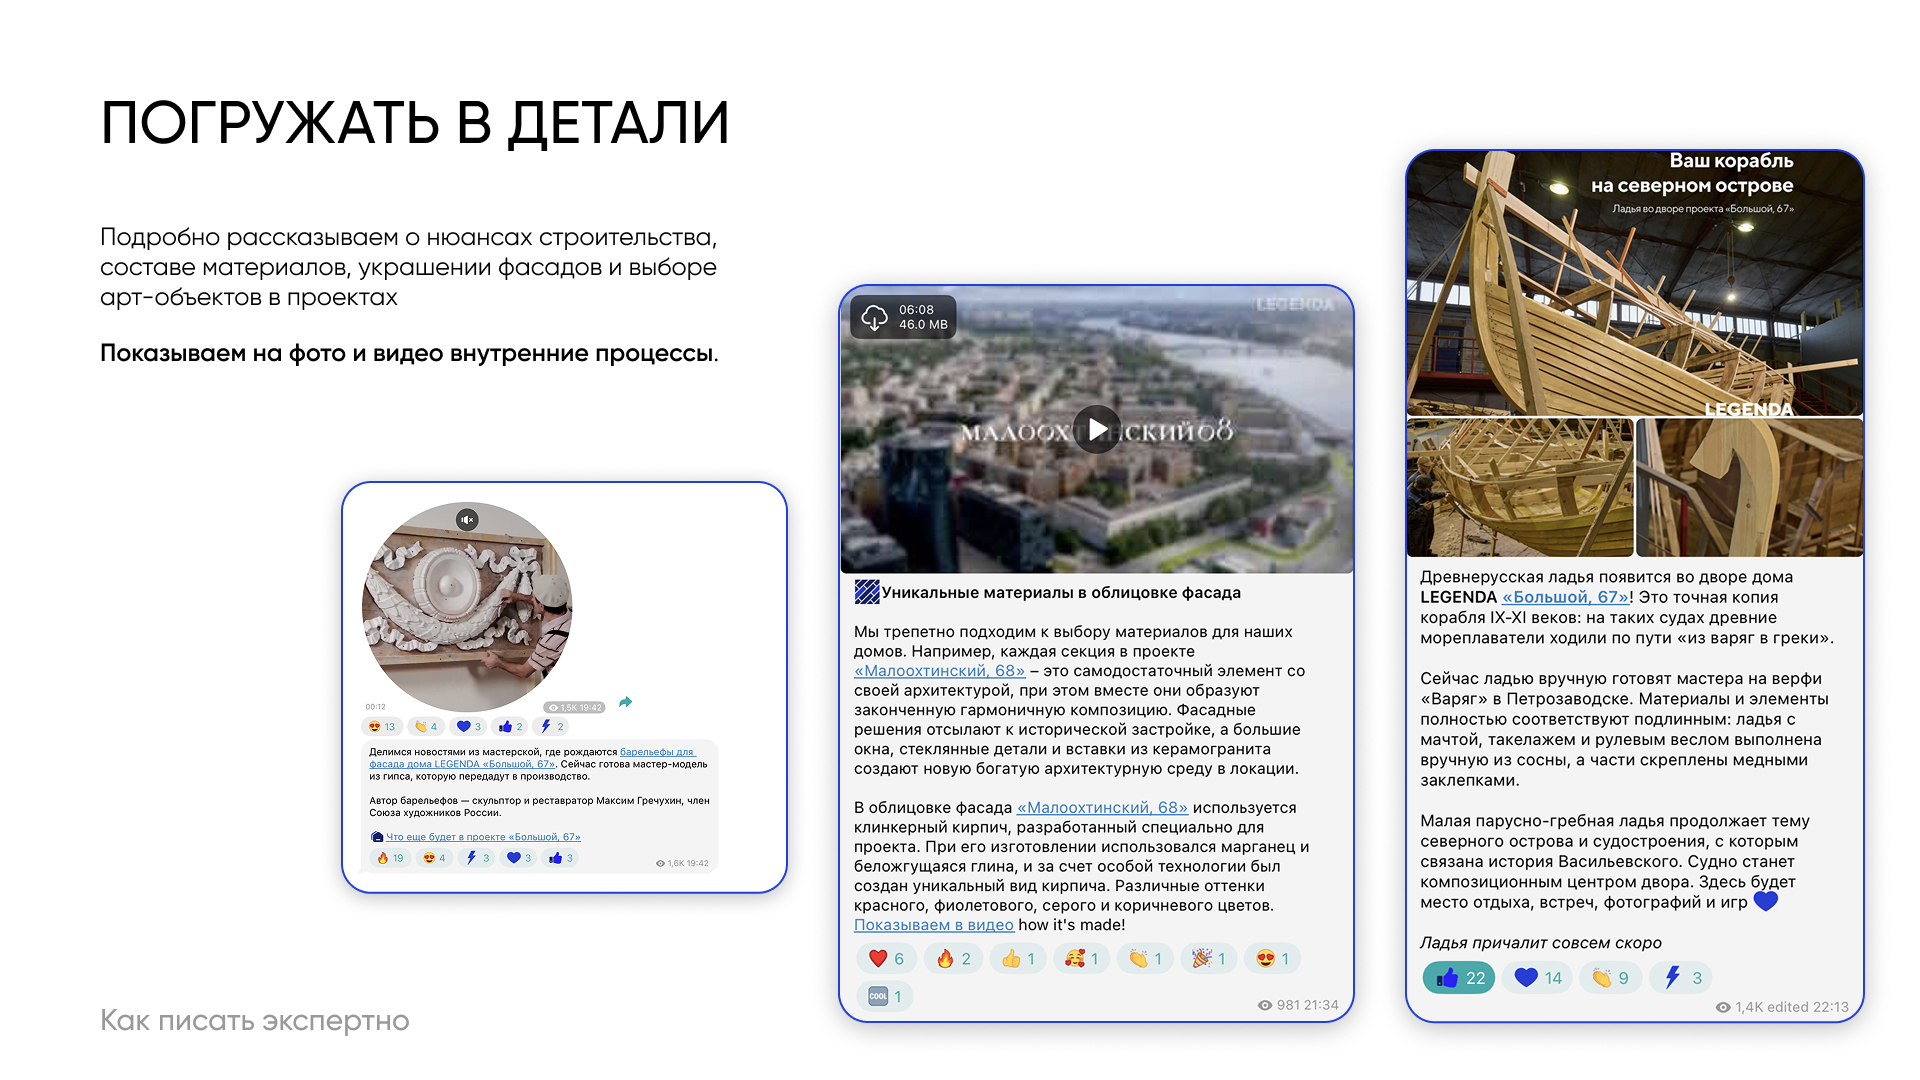Tap the clapping reaction in the facade post
This screenshot has height=1080, width=1920.
1145,959
